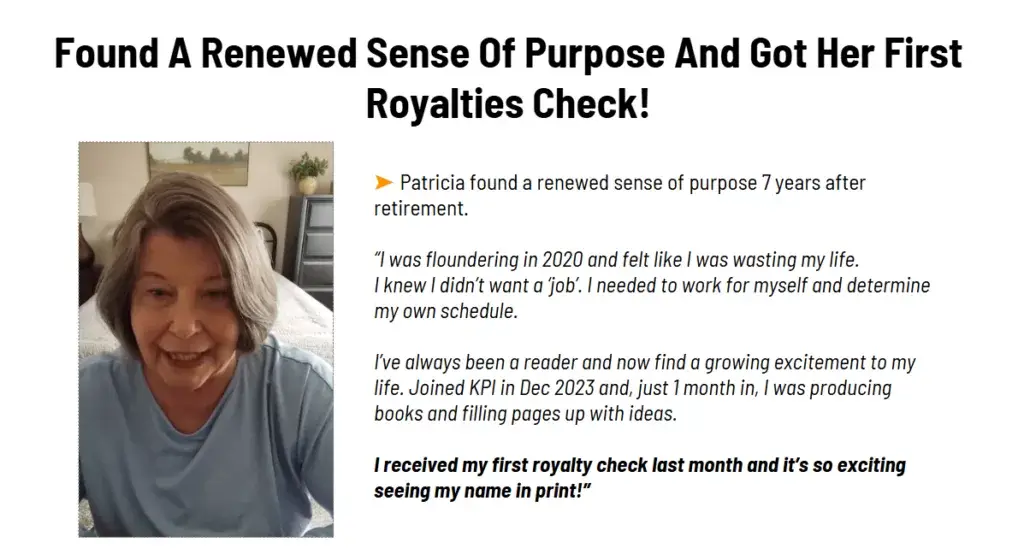
Task: Click the orange arrow bullet icon
Action: (x=383, y=182)
